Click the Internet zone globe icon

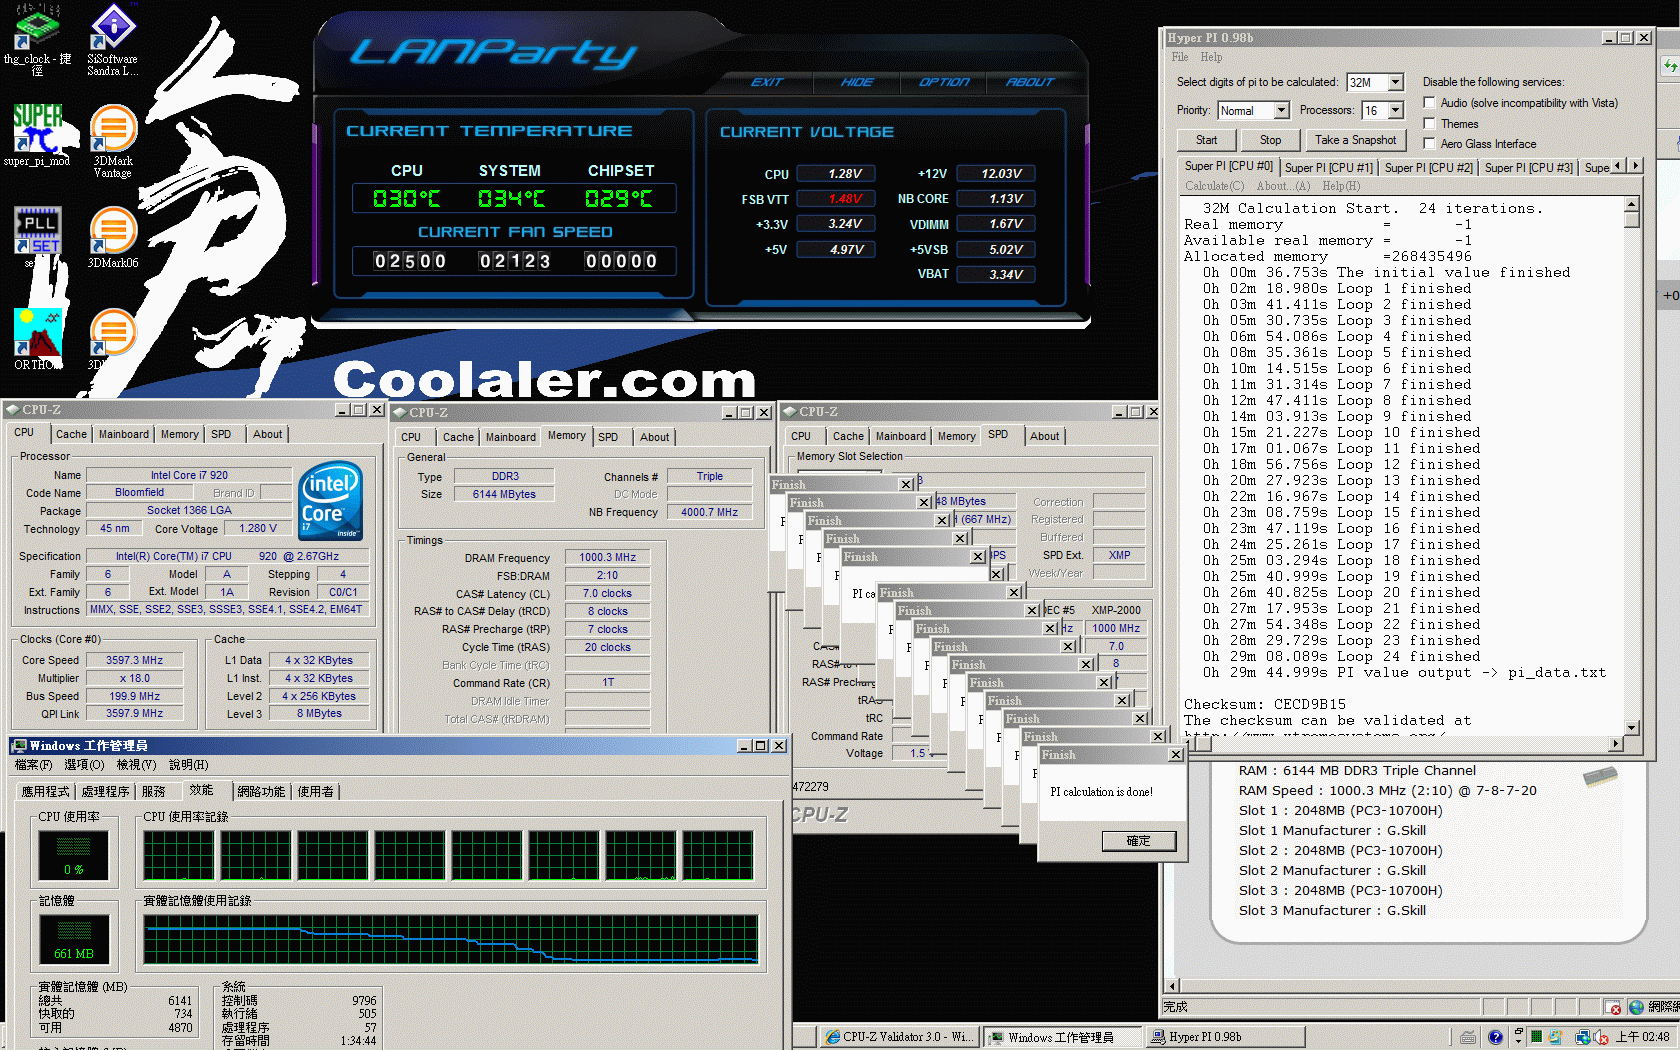[x=1636, y=1007]
